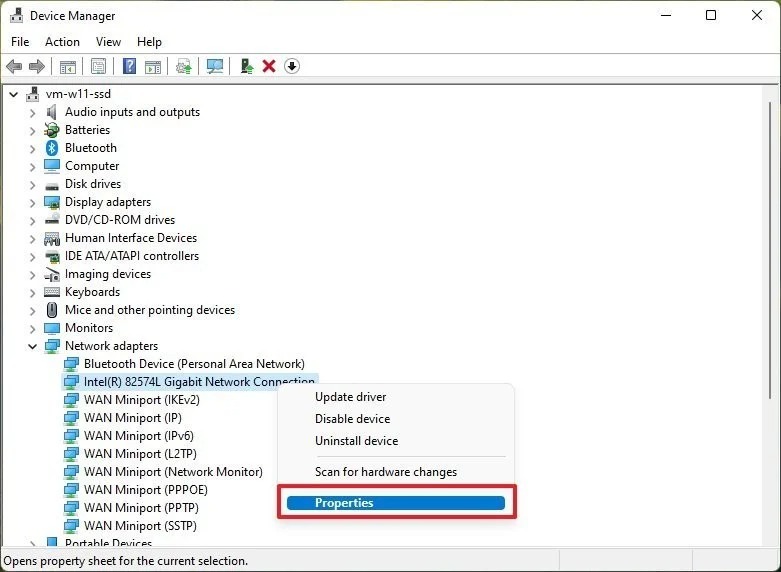Click the DVD/CD-ROM drives icon

52,220
